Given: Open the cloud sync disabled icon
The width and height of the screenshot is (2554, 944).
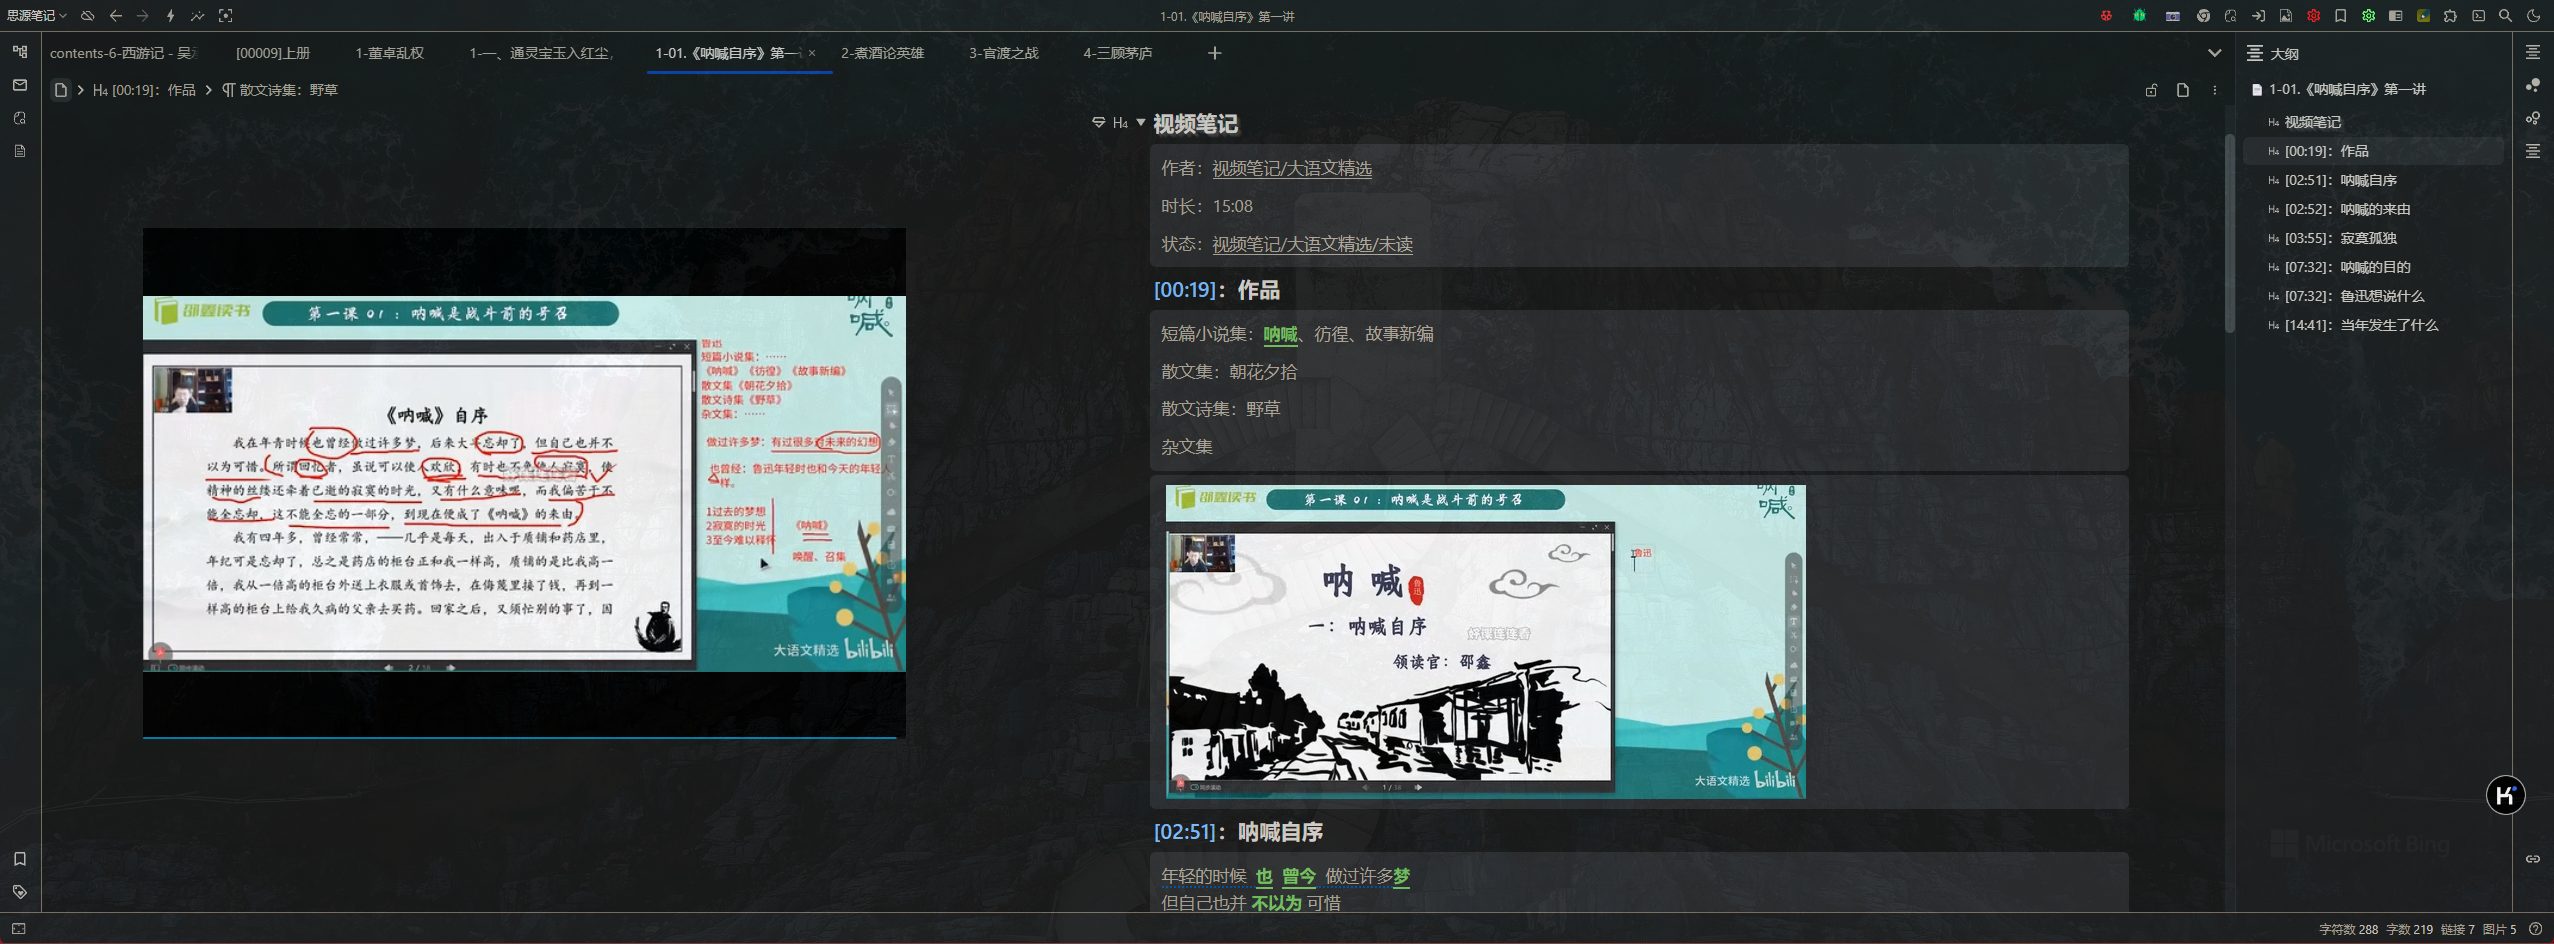Looking at the screenshot, I should pyautogui.click(x=88, y=16).
